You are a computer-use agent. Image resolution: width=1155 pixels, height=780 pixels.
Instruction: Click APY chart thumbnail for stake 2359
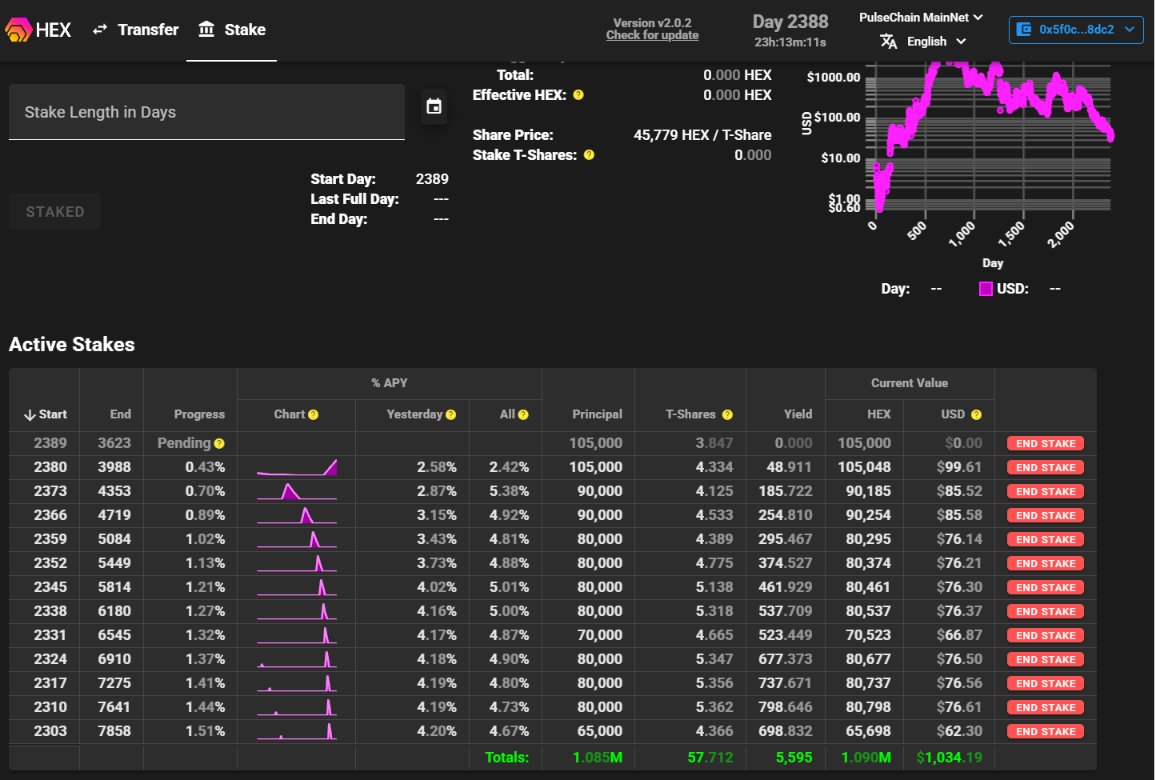297,539
